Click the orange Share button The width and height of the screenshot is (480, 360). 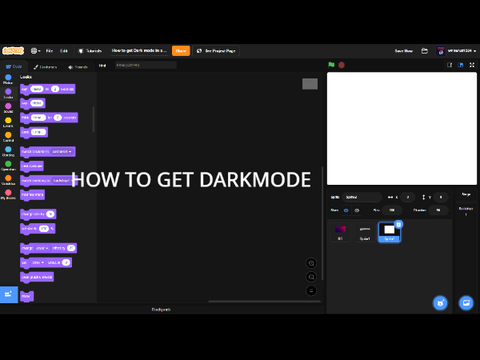point(181,51)
